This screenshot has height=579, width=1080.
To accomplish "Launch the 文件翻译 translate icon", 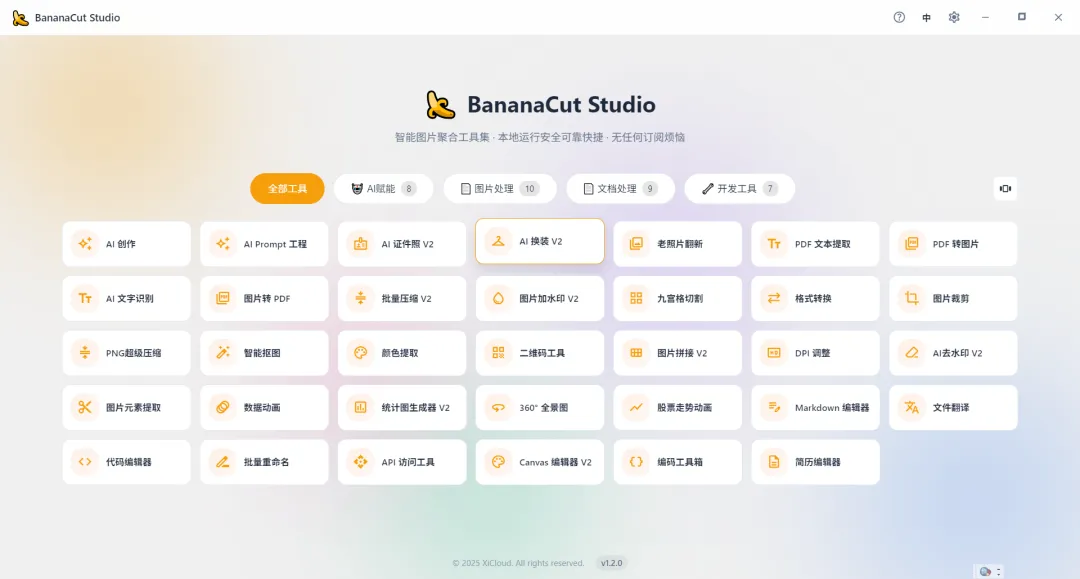I will [x=911, y=408].
